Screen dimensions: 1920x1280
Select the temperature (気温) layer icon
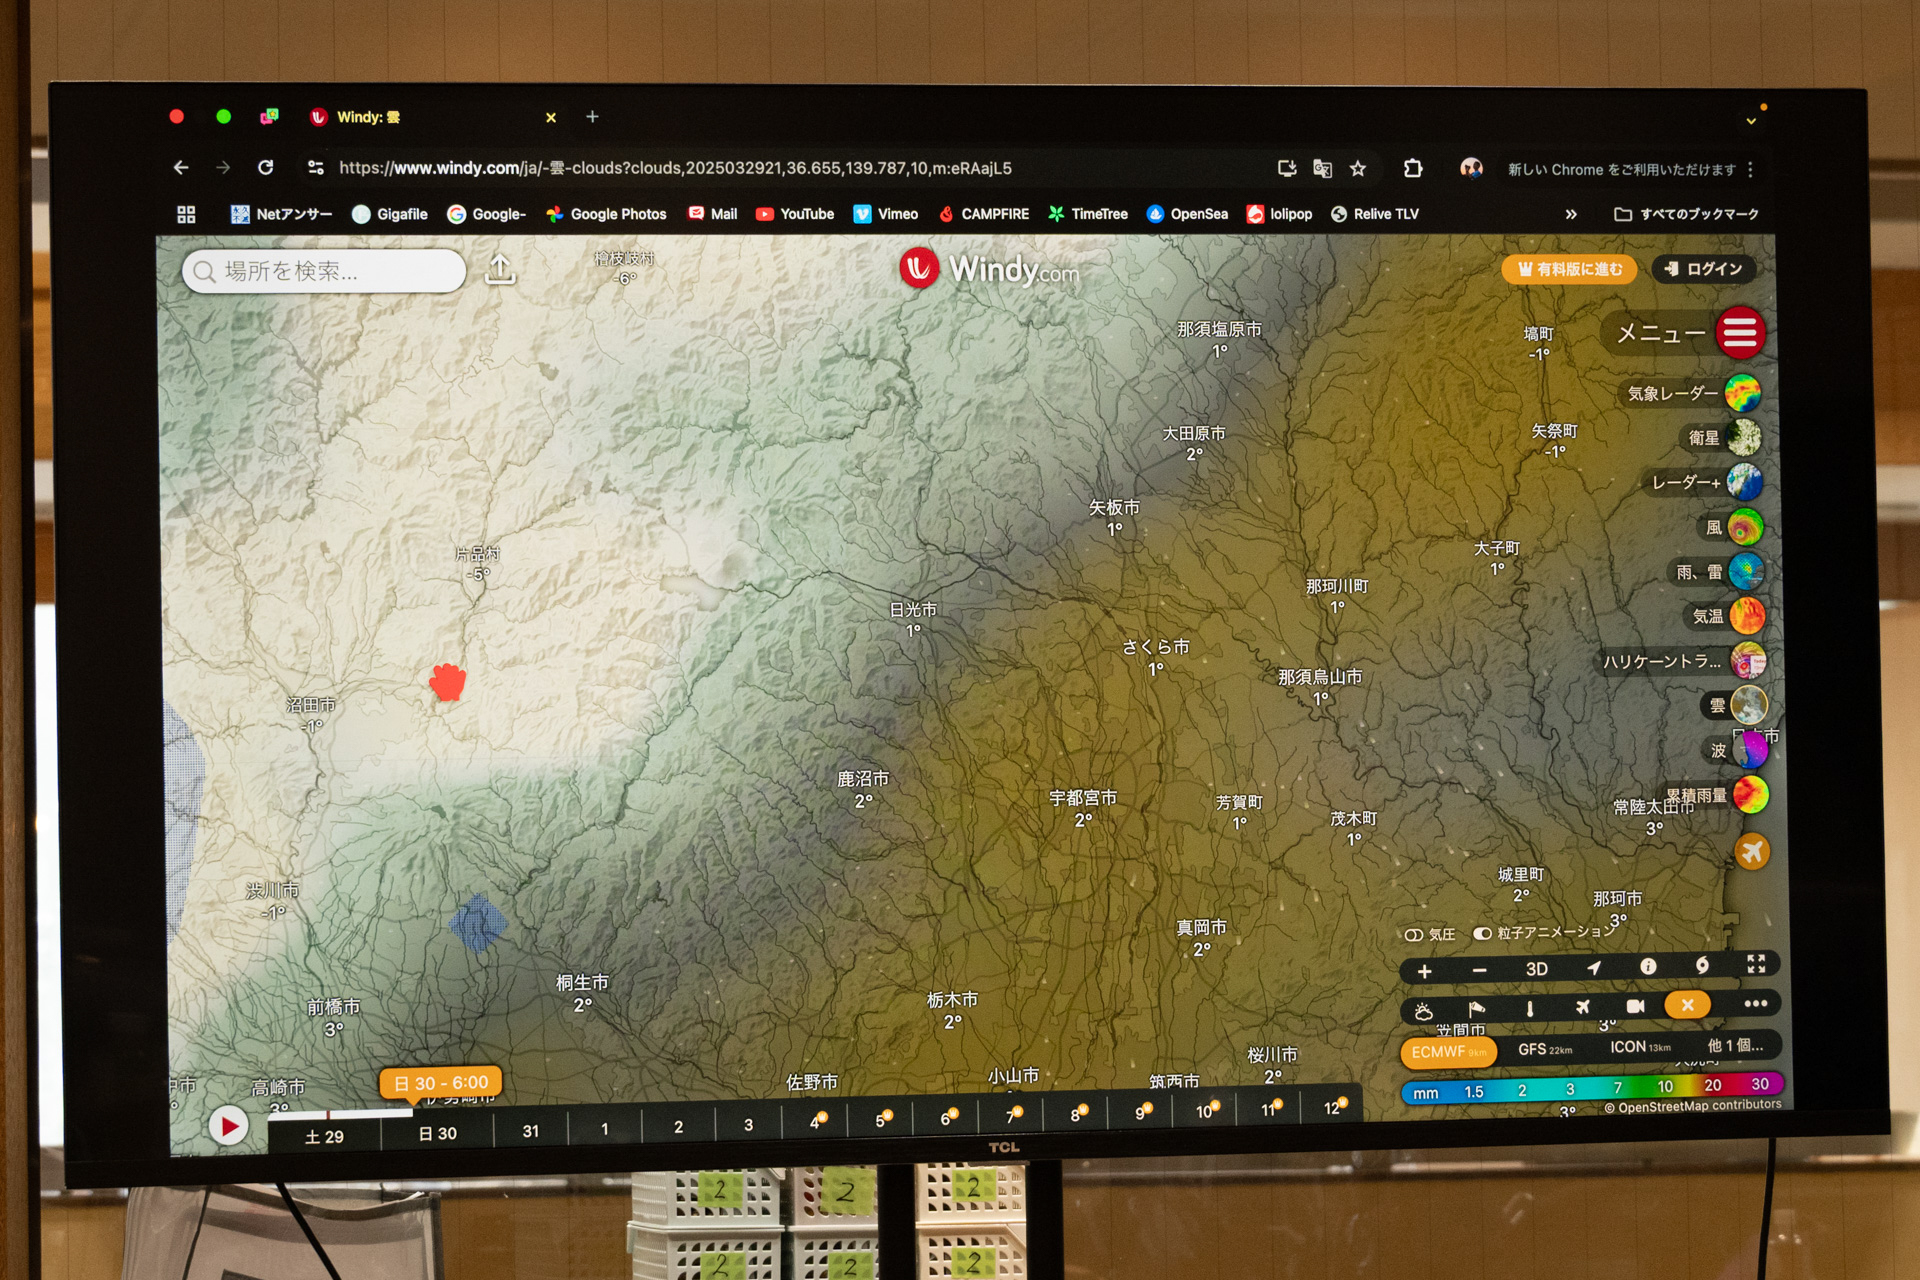coord(1746,616)
